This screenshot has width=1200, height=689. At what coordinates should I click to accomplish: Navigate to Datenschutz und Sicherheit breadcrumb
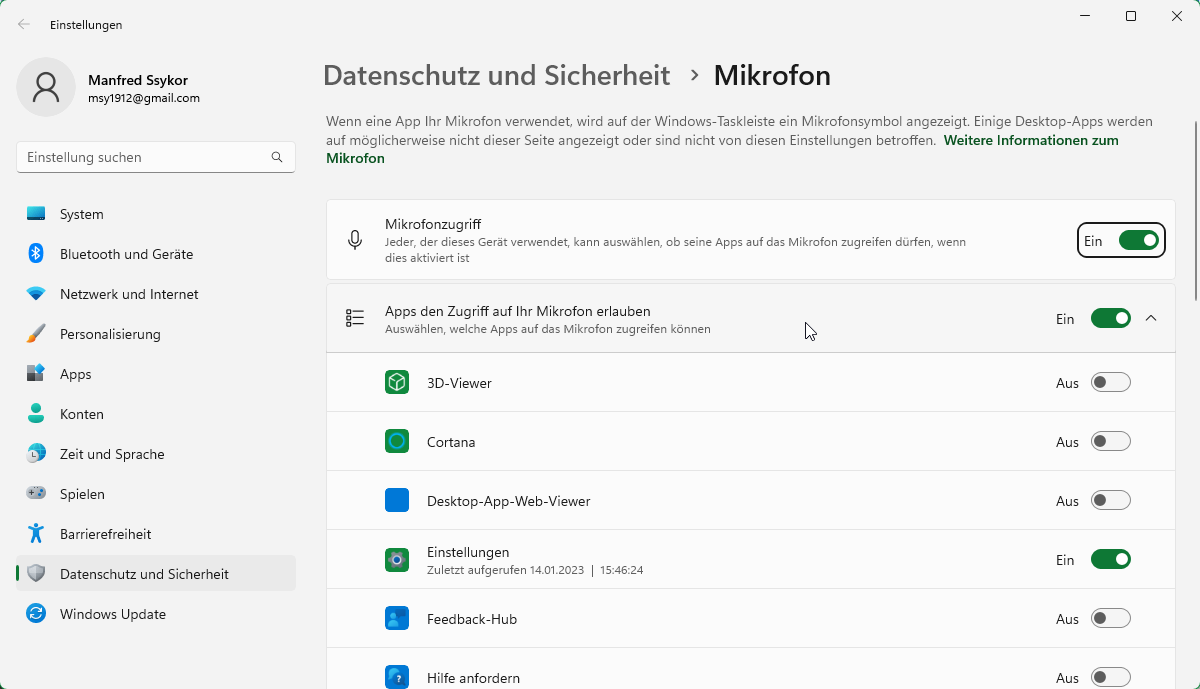496,76
